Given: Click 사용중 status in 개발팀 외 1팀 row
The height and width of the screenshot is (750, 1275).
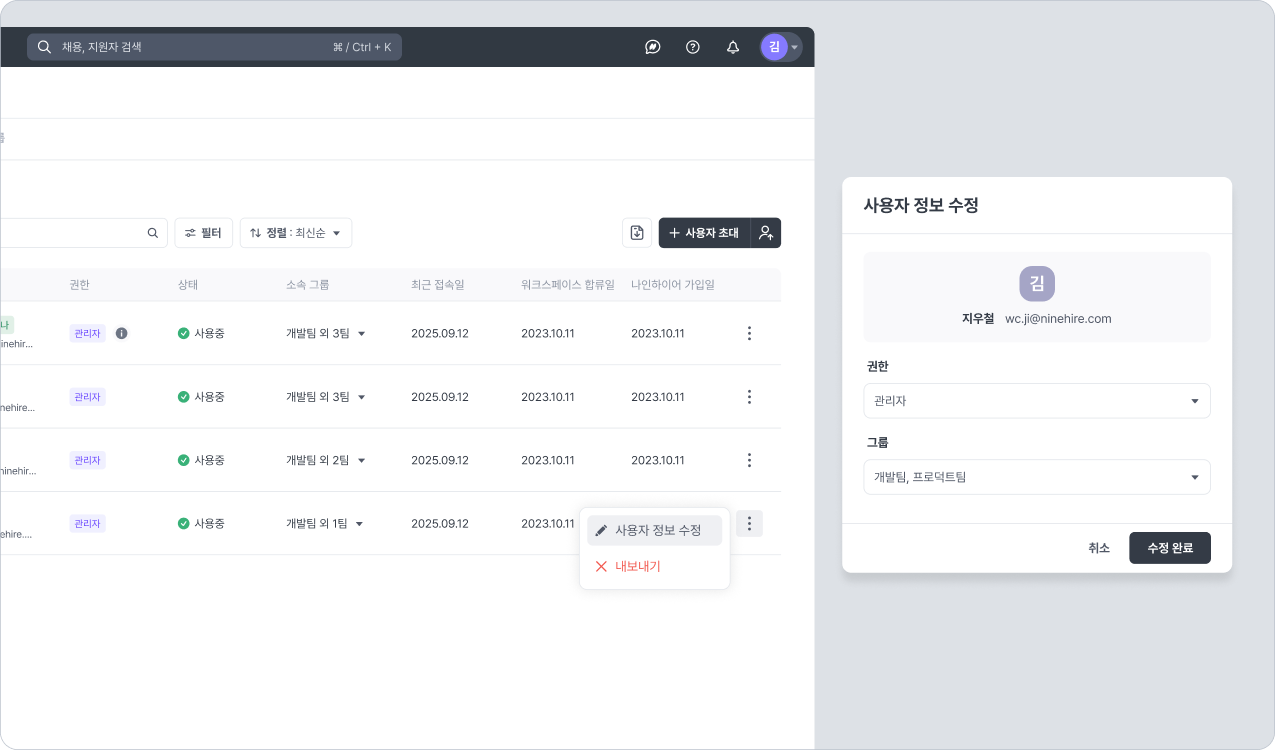Looking at the screenshot, I should pos(201,523).
